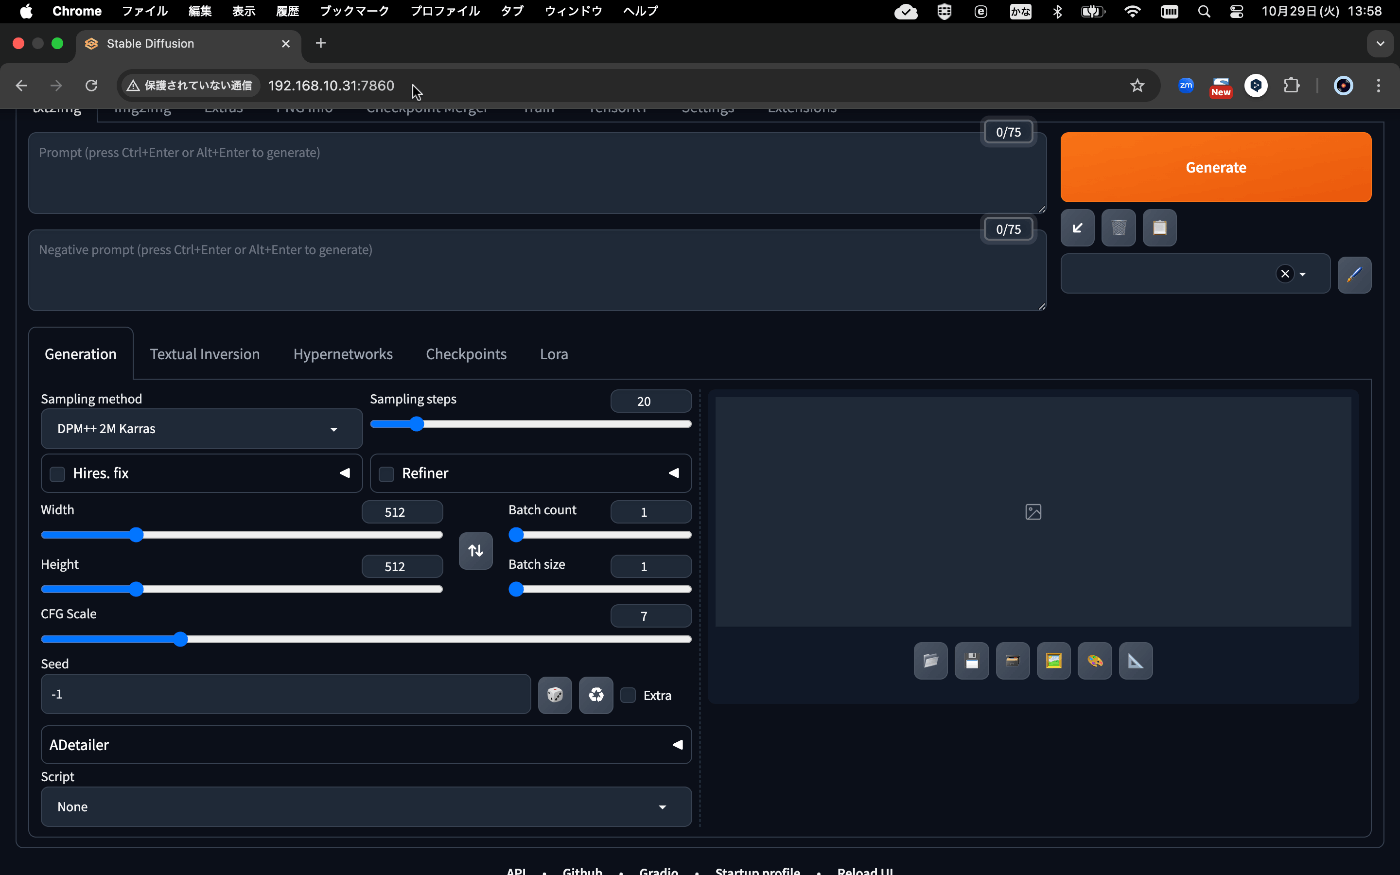The width and height of the screenshot is (1400, 875).
Task: Click the dice icon to randomize seed
Action: [x=555, y=695]
